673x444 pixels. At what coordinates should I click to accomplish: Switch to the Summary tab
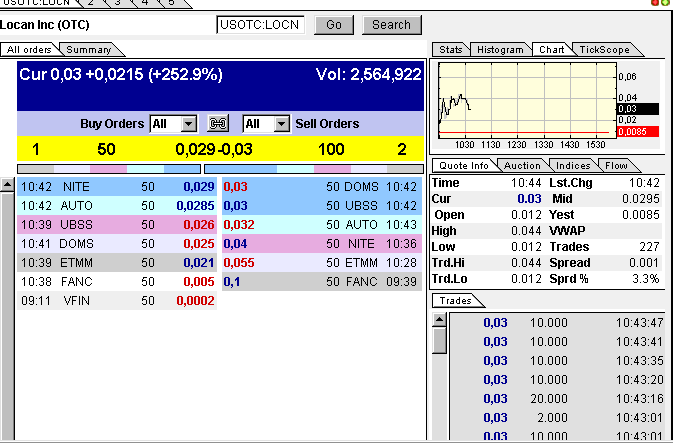point(89,49)
